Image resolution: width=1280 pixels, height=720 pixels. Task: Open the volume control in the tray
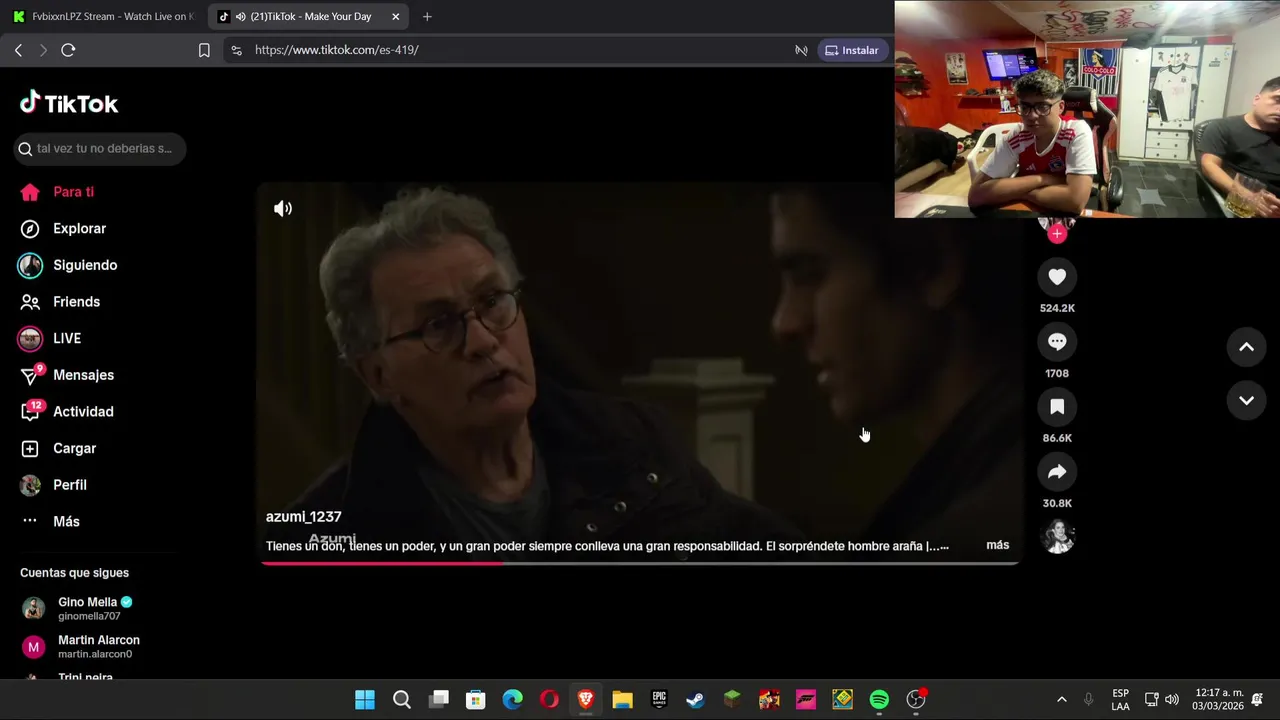[x=1172, y=700]
